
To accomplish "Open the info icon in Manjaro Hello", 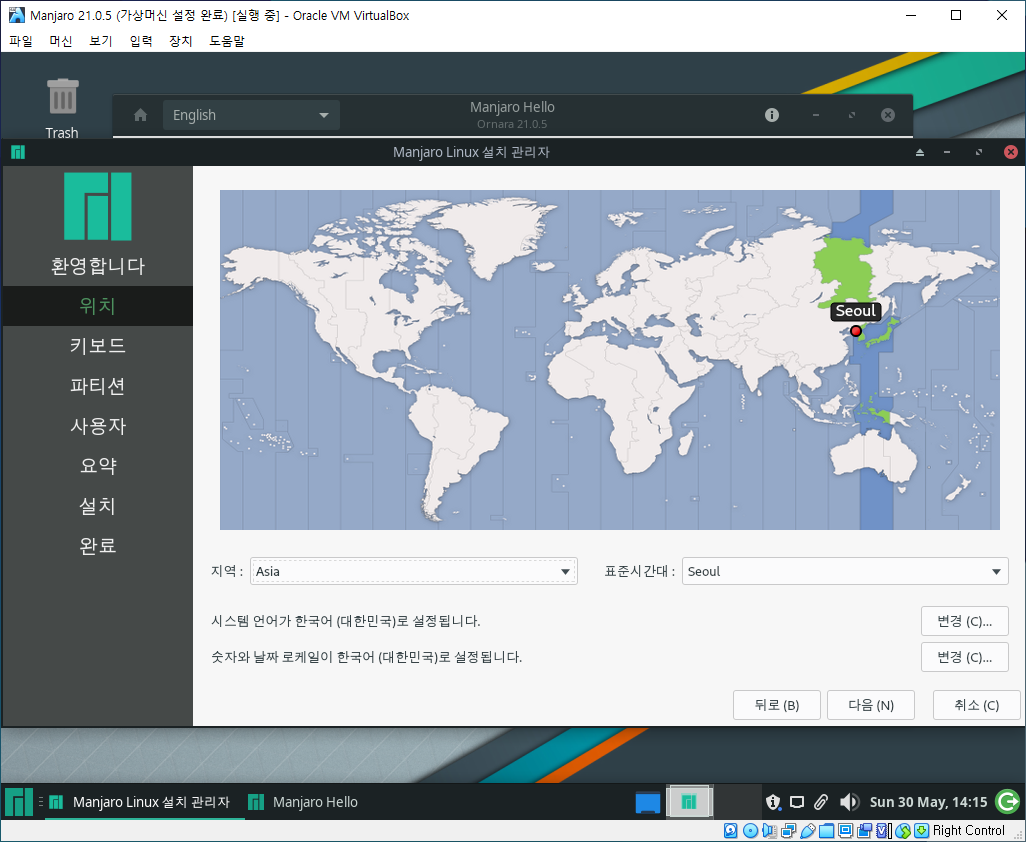I will [772, 115].
